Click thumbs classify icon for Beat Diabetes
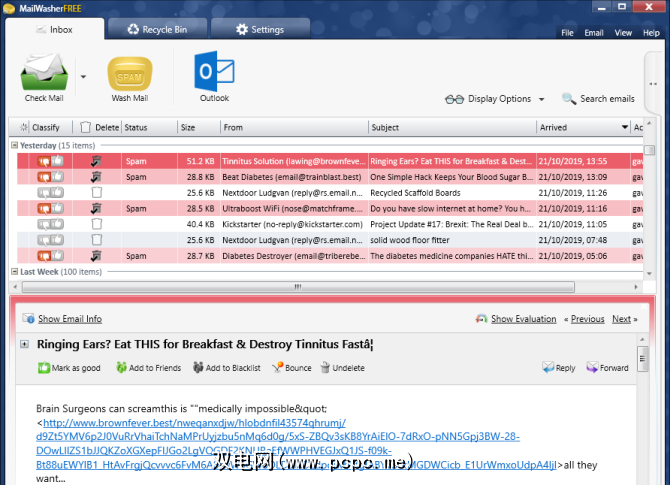670x485 pixels. pyautogui.click(x=50, y=177)
